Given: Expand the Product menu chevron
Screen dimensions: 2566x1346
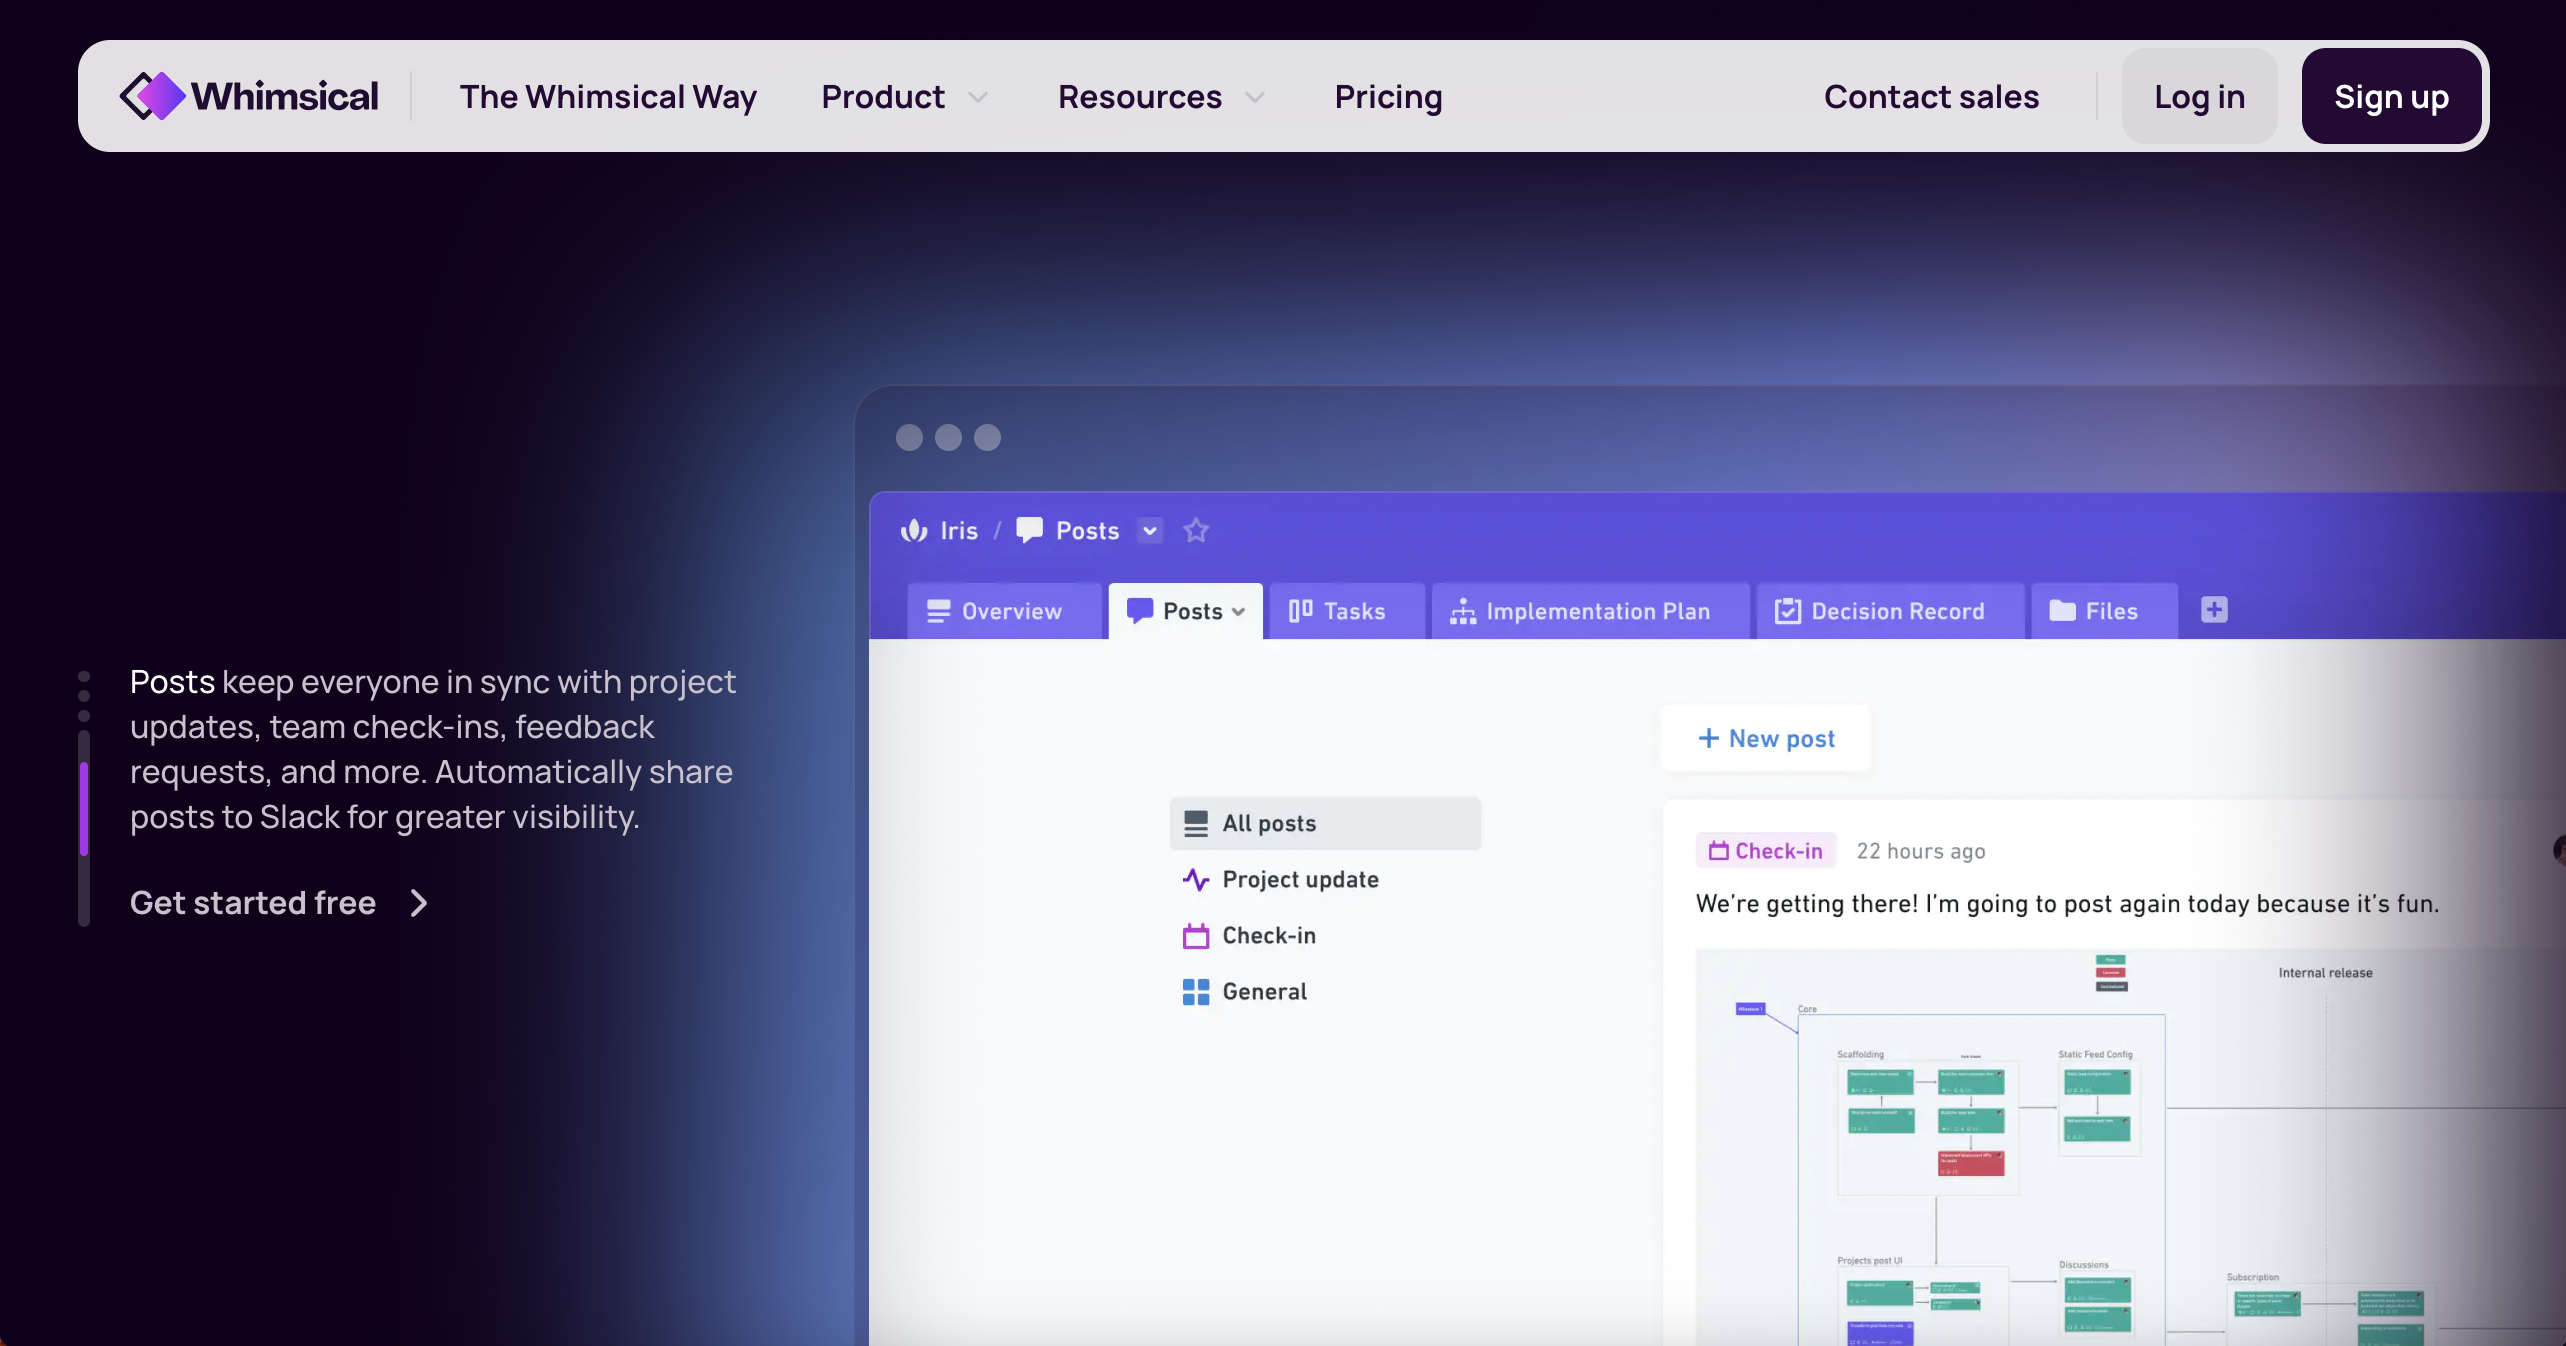Looking at the screenshot, I should pyautogui.click(x=978, y=97).
